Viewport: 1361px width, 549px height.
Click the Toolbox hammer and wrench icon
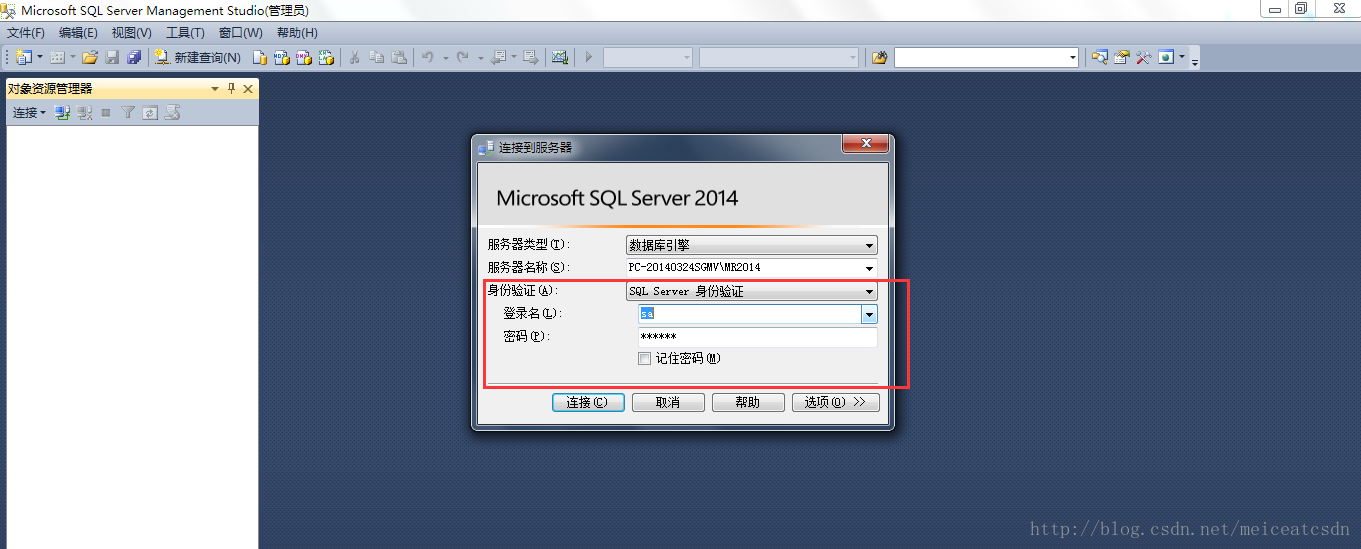coord(1143,57)
